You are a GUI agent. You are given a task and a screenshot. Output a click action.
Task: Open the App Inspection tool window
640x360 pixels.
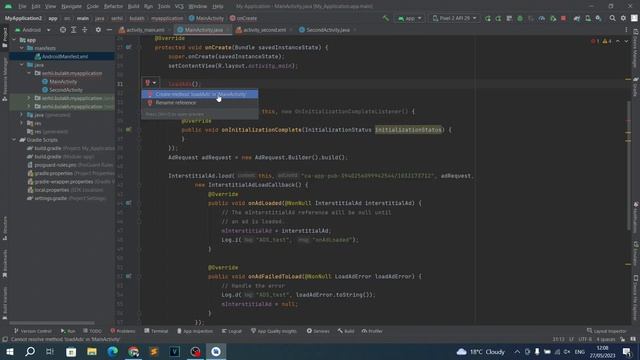click(x=195, y=331)
